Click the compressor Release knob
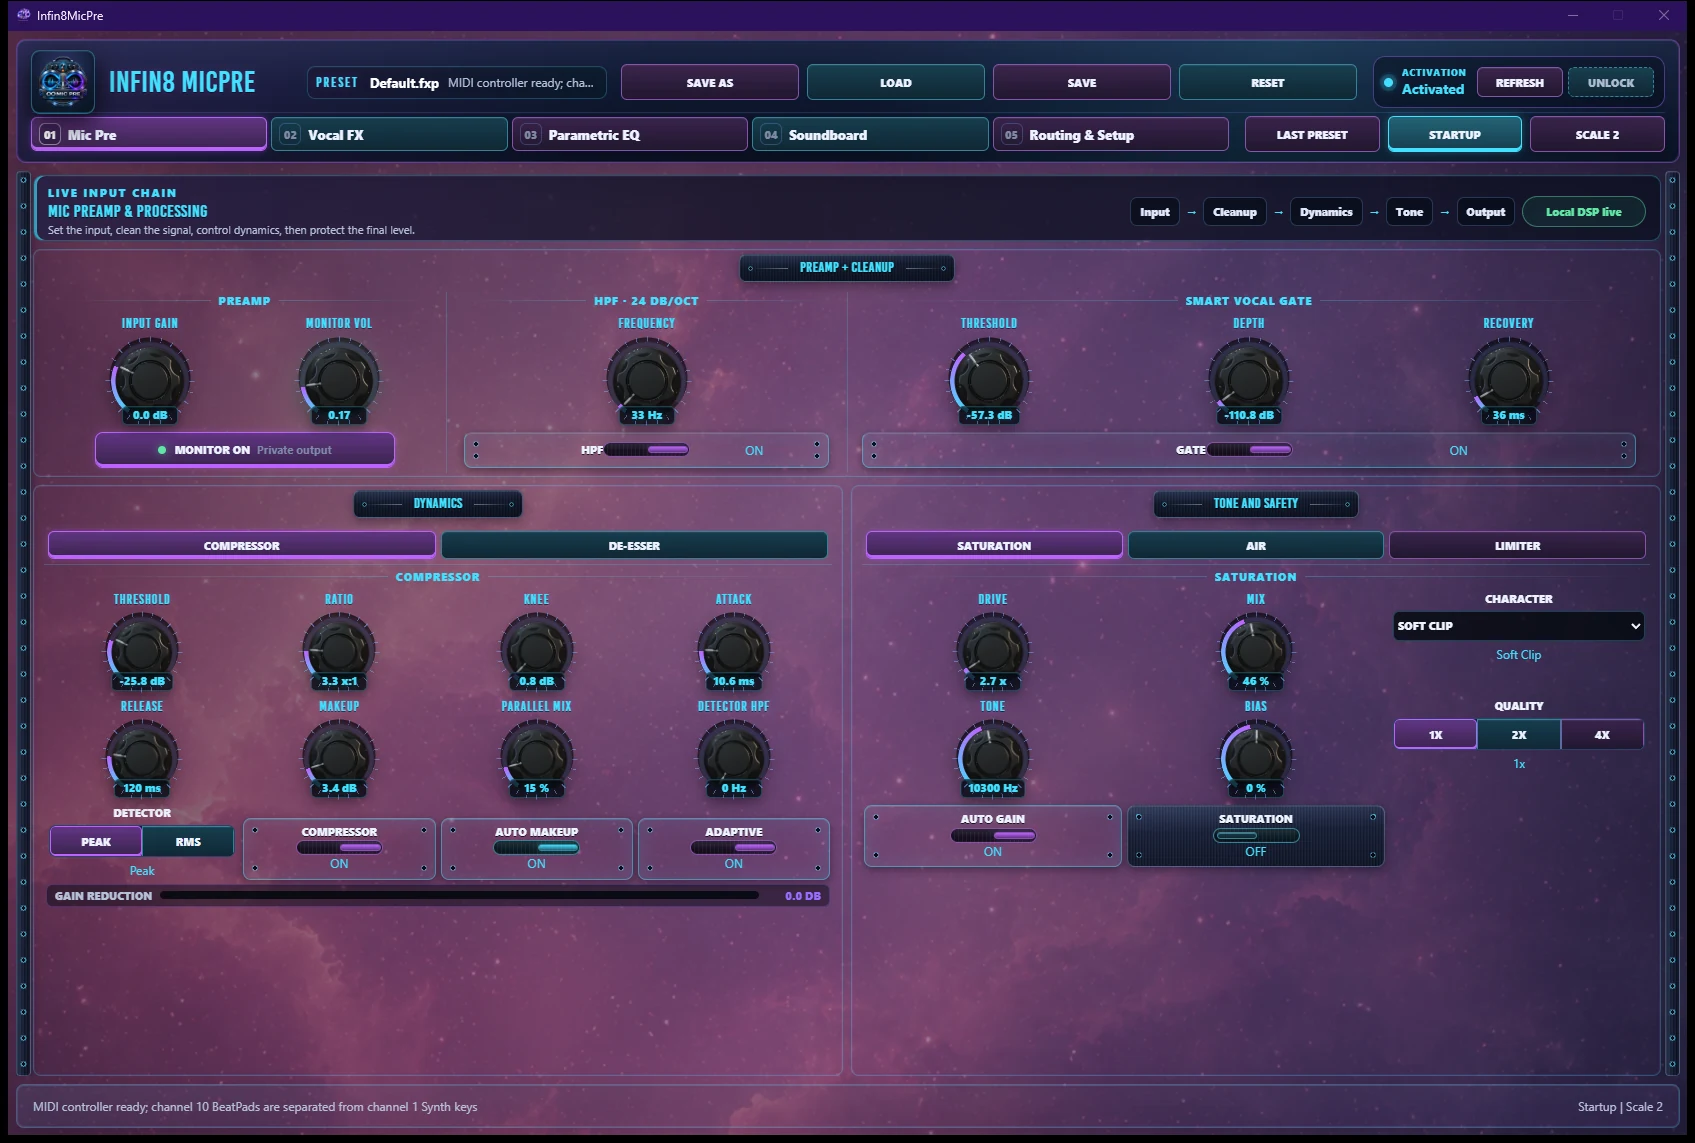 coord(142,757)
